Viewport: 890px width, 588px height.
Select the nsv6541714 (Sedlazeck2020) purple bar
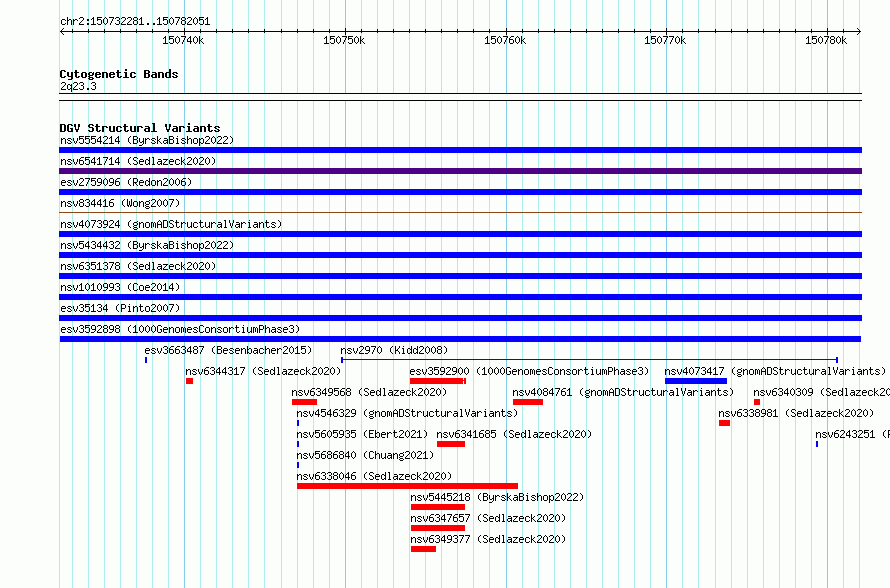(x=460, y=171)
